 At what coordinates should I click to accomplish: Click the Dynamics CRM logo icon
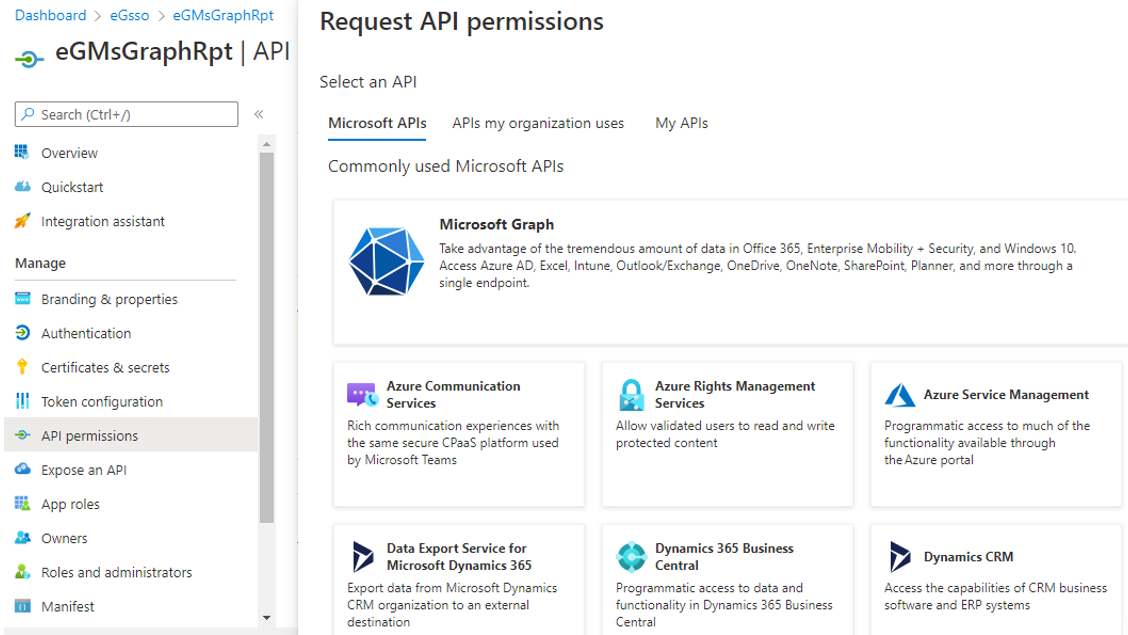[899, 557]
